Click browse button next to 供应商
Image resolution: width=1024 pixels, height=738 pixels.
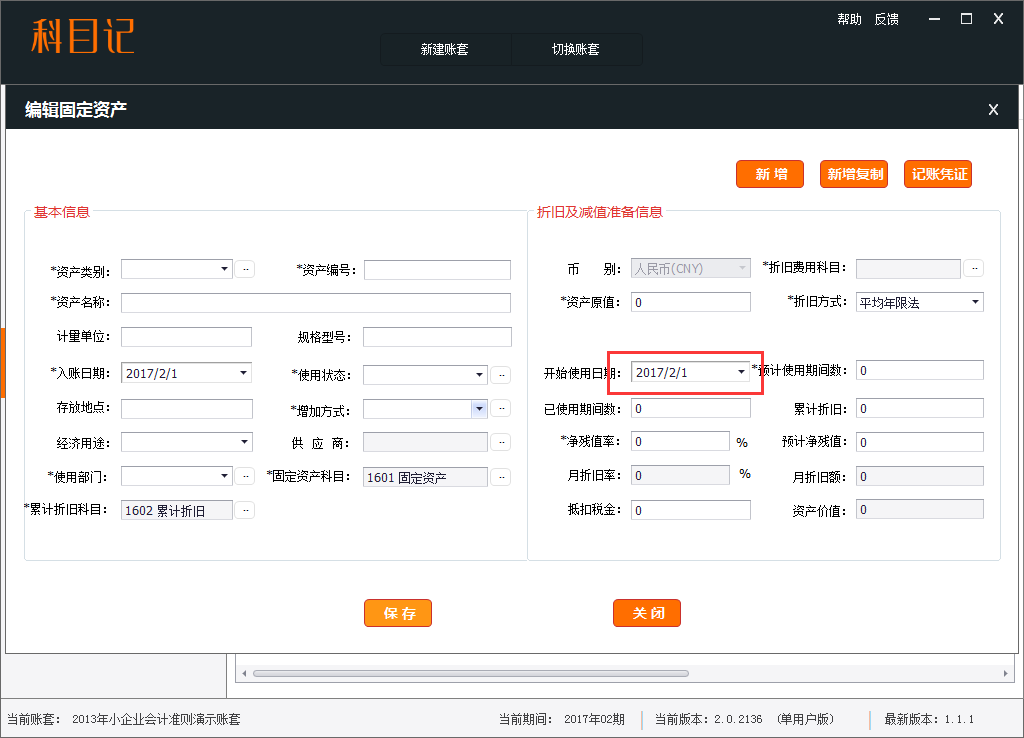point(500,442)
